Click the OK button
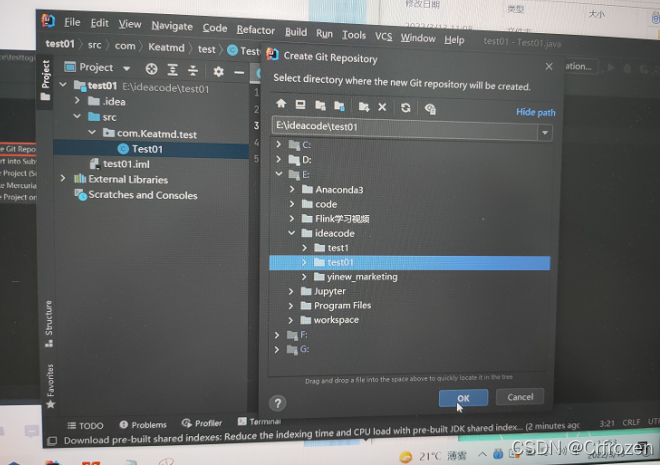The height and width of the screenshot is (465, 669). pyautogui.click(x=463, y=398)
